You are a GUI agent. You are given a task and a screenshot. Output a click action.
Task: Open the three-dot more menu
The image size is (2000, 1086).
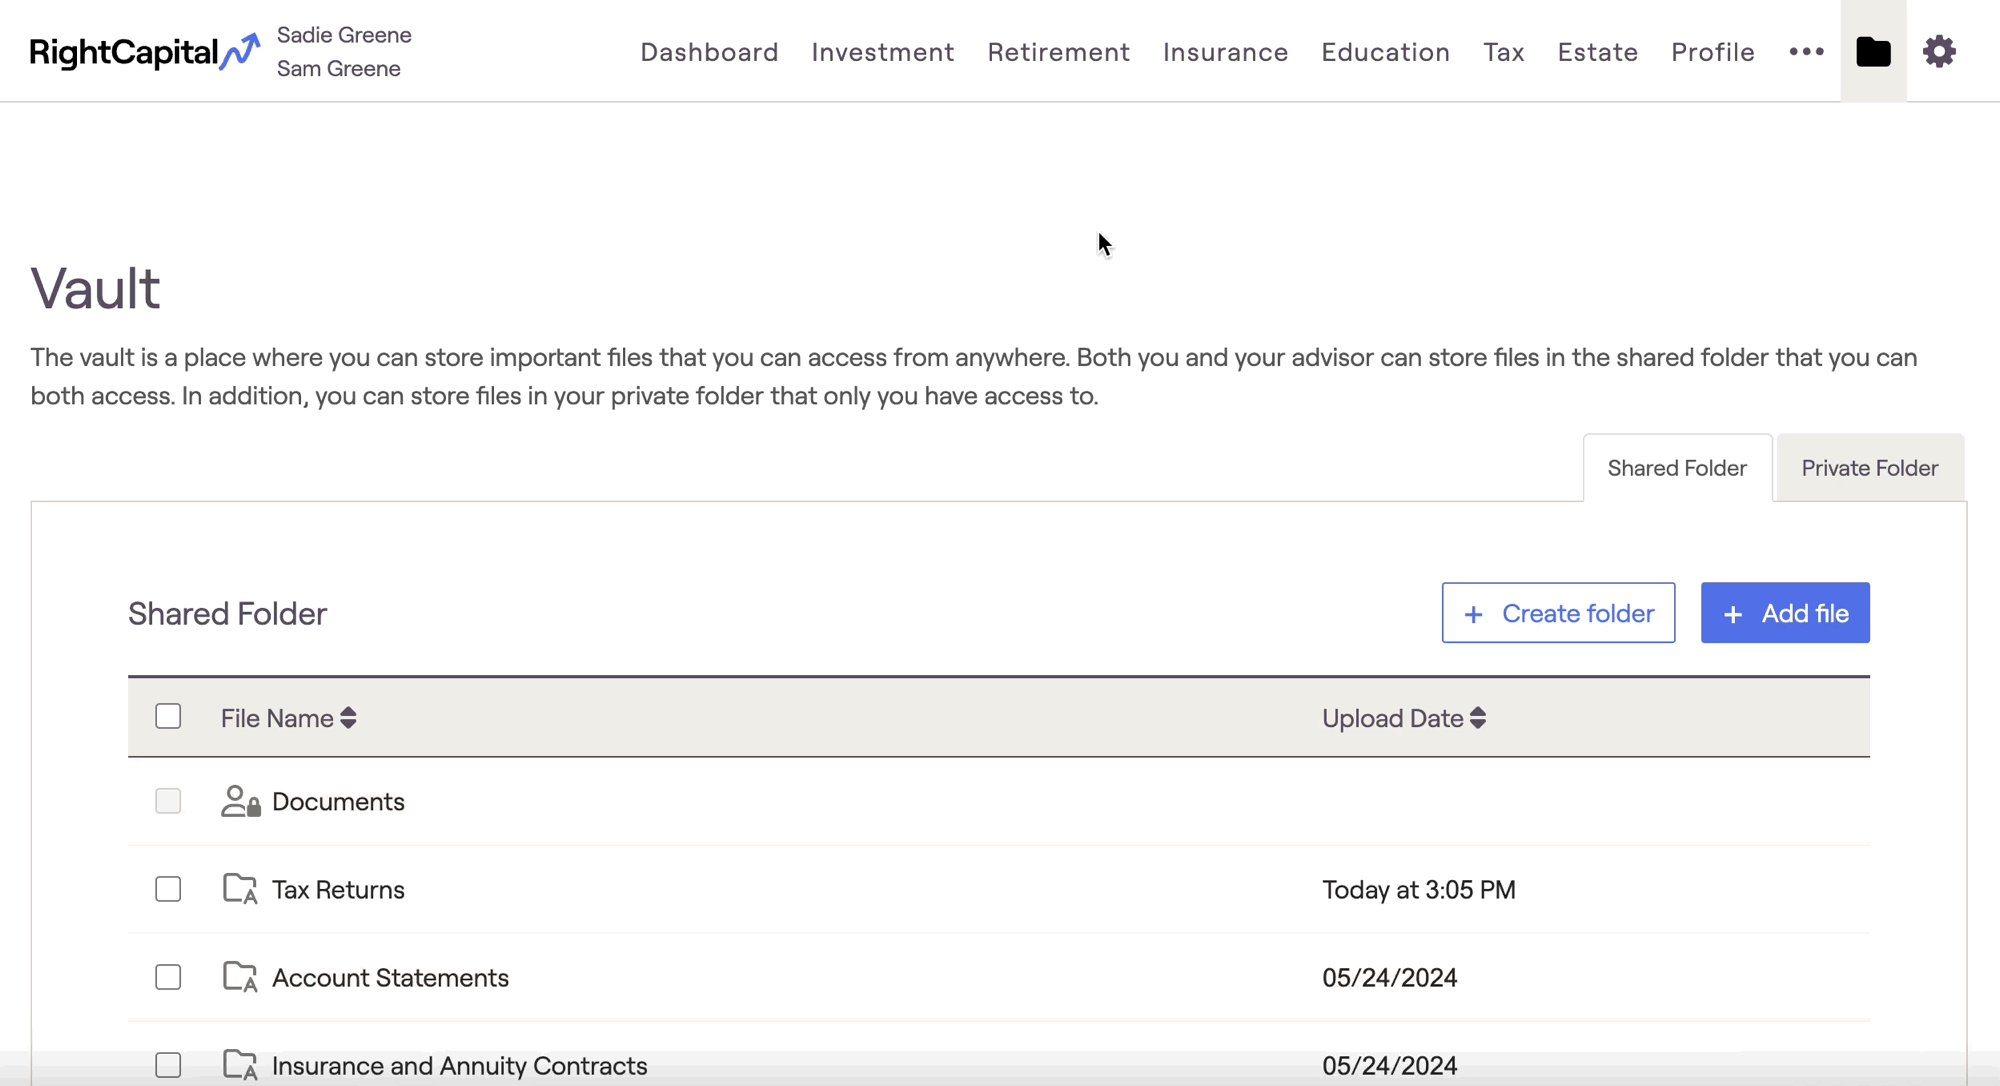coord(1806,51)
